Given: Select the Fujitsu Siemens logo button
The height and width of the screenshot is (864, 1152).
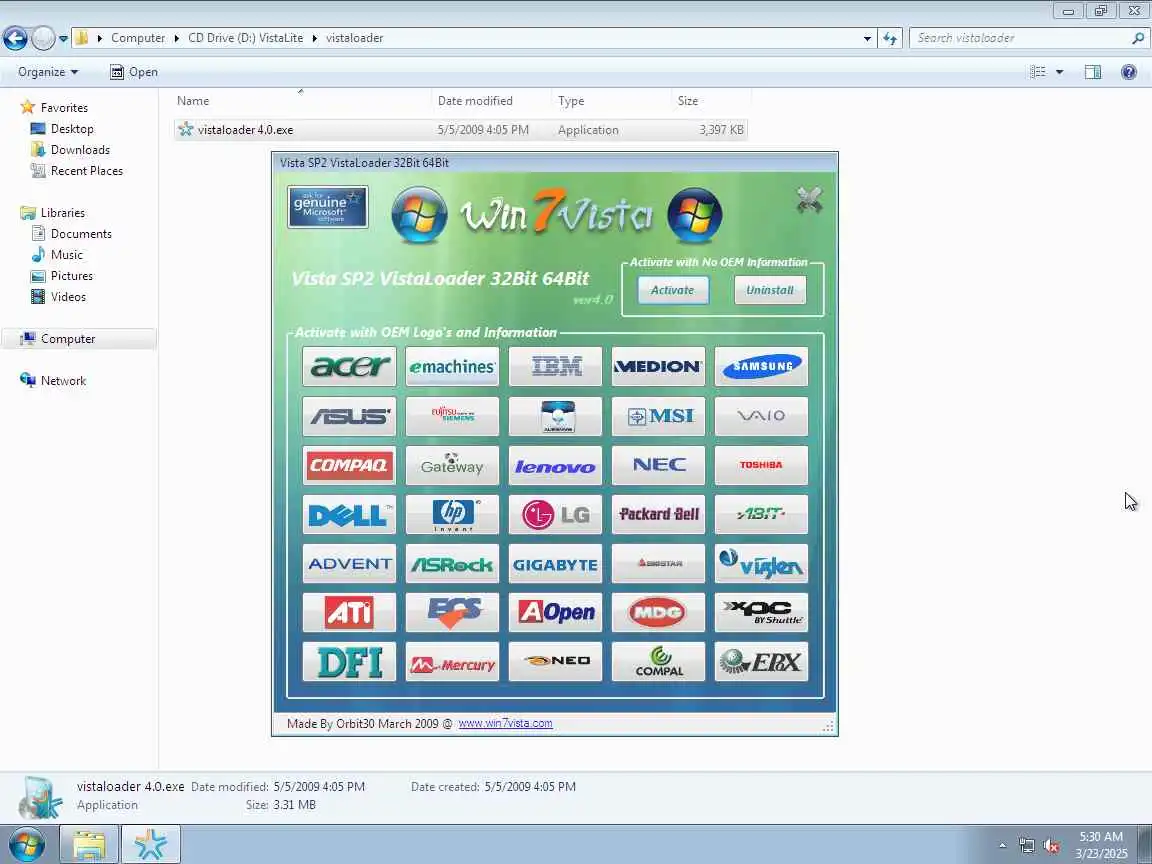Looking at the screenshot, I should pos(452,416).
